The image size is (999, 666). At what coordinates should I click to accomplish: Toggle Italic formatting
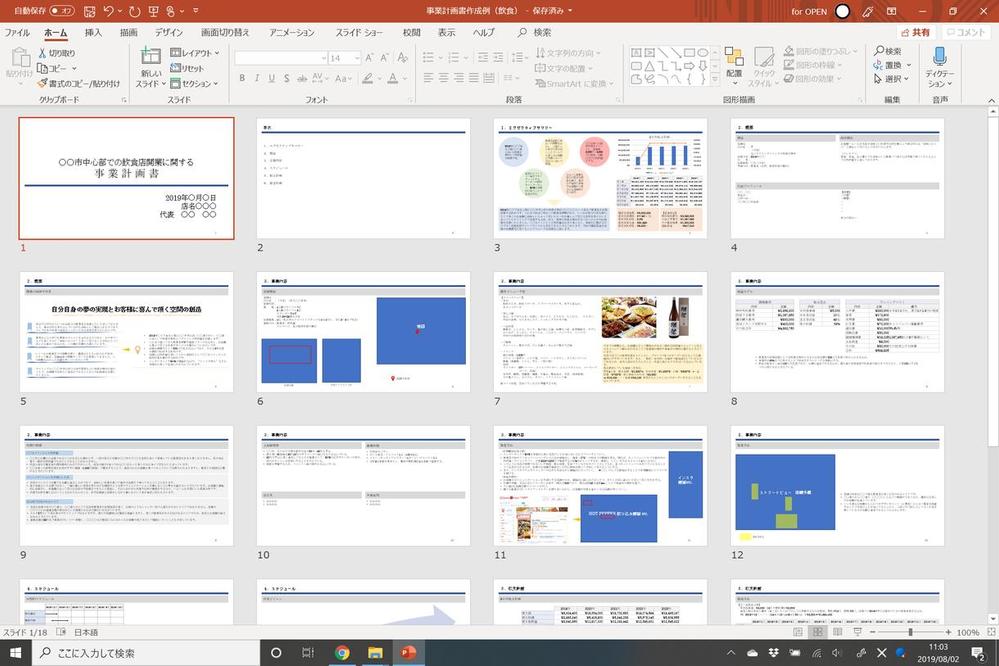tap(257, 78)
